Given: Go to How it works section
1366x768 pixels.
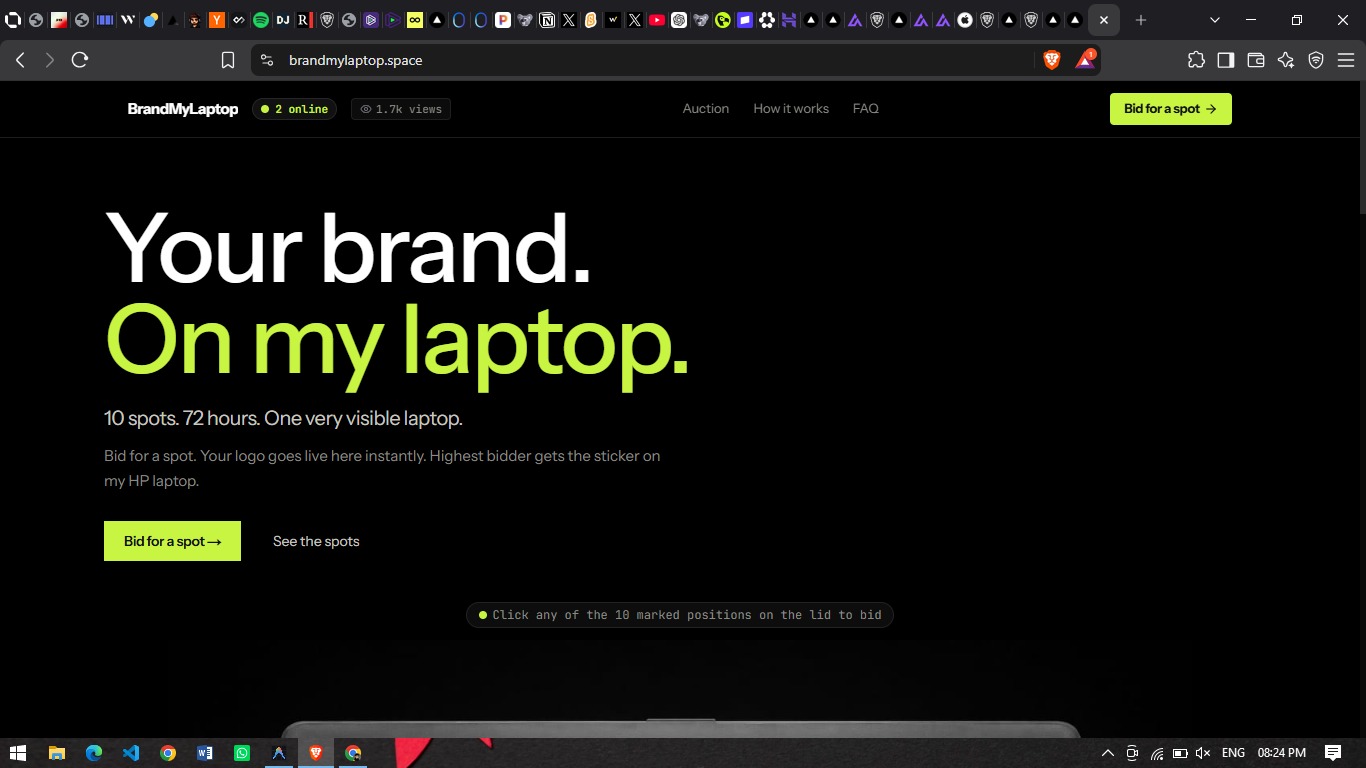Looking at the screenshot, I should coord(791,109).
